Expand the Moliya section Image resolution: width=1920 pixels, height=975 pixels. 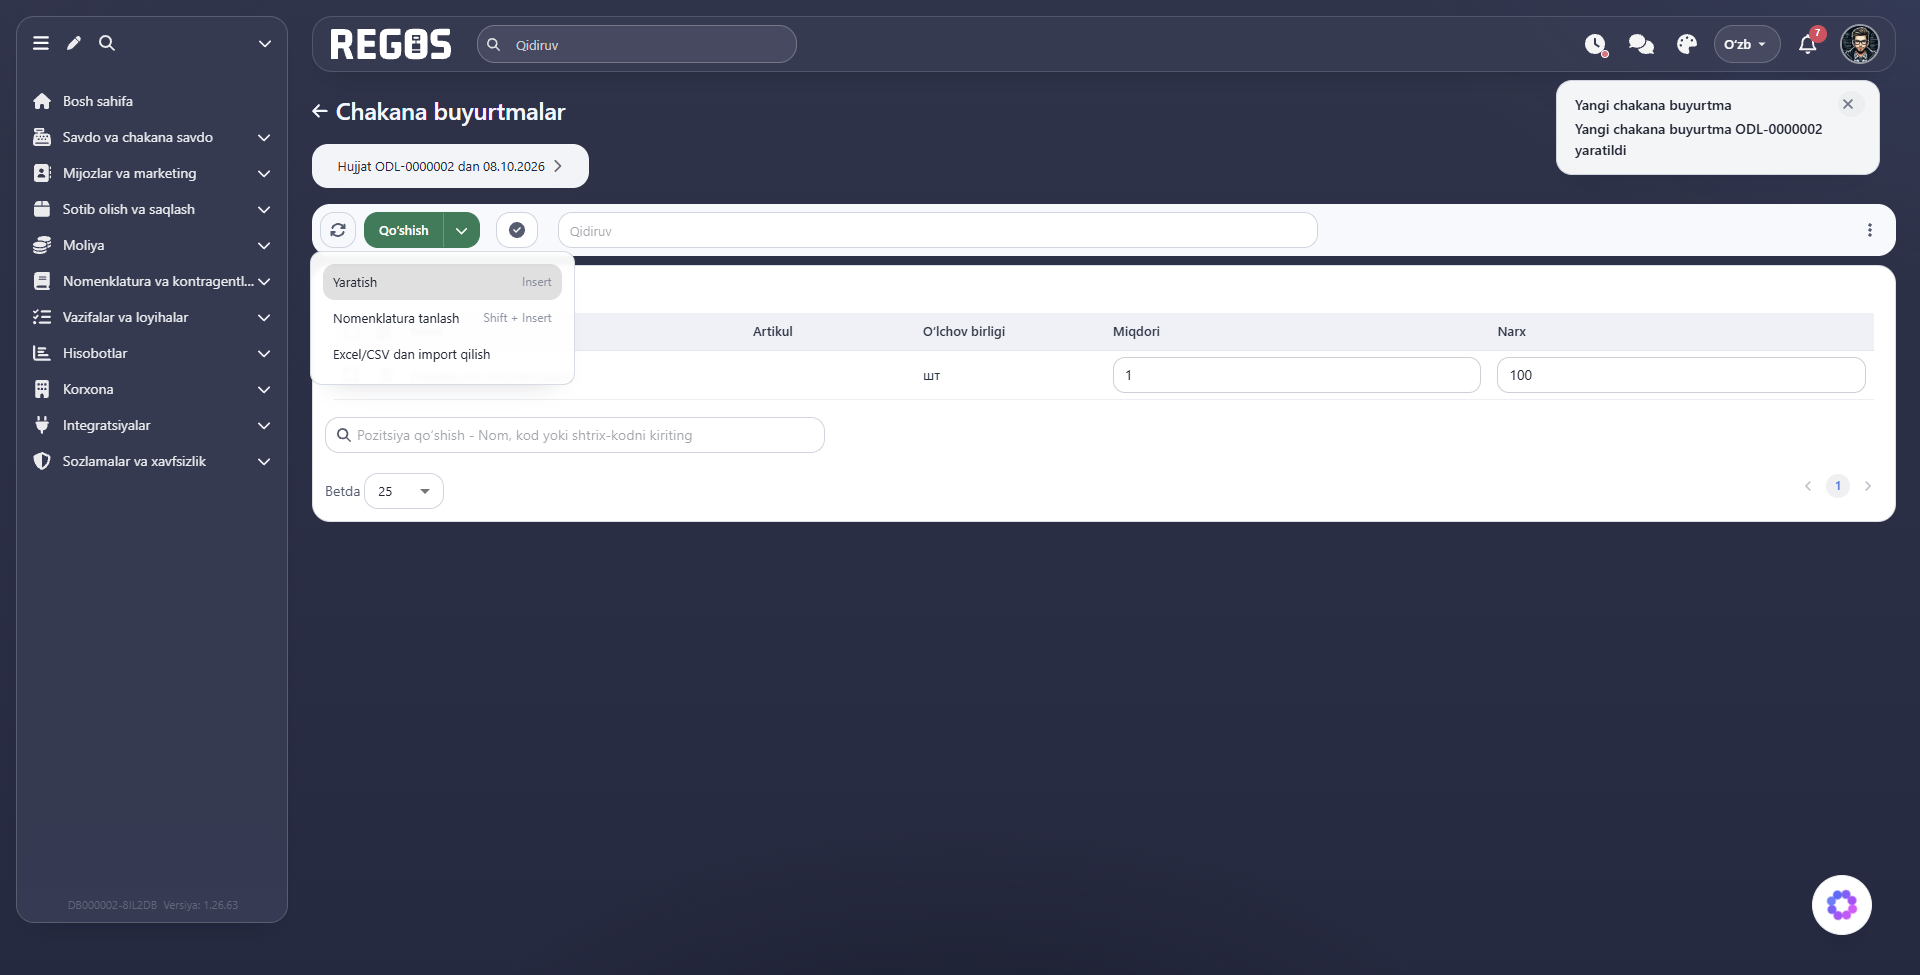click(152, 245)
